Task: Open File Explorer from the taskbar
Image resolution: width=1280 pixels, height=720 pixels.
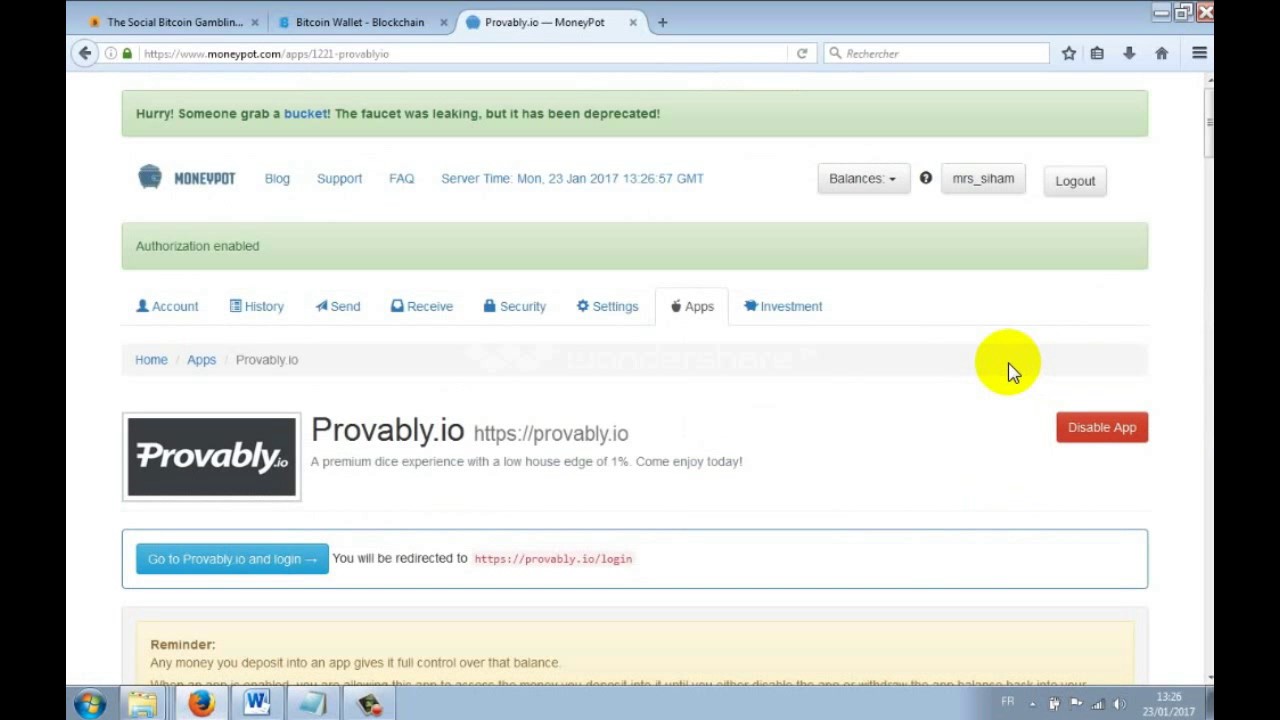Action: tap(142, 704)
